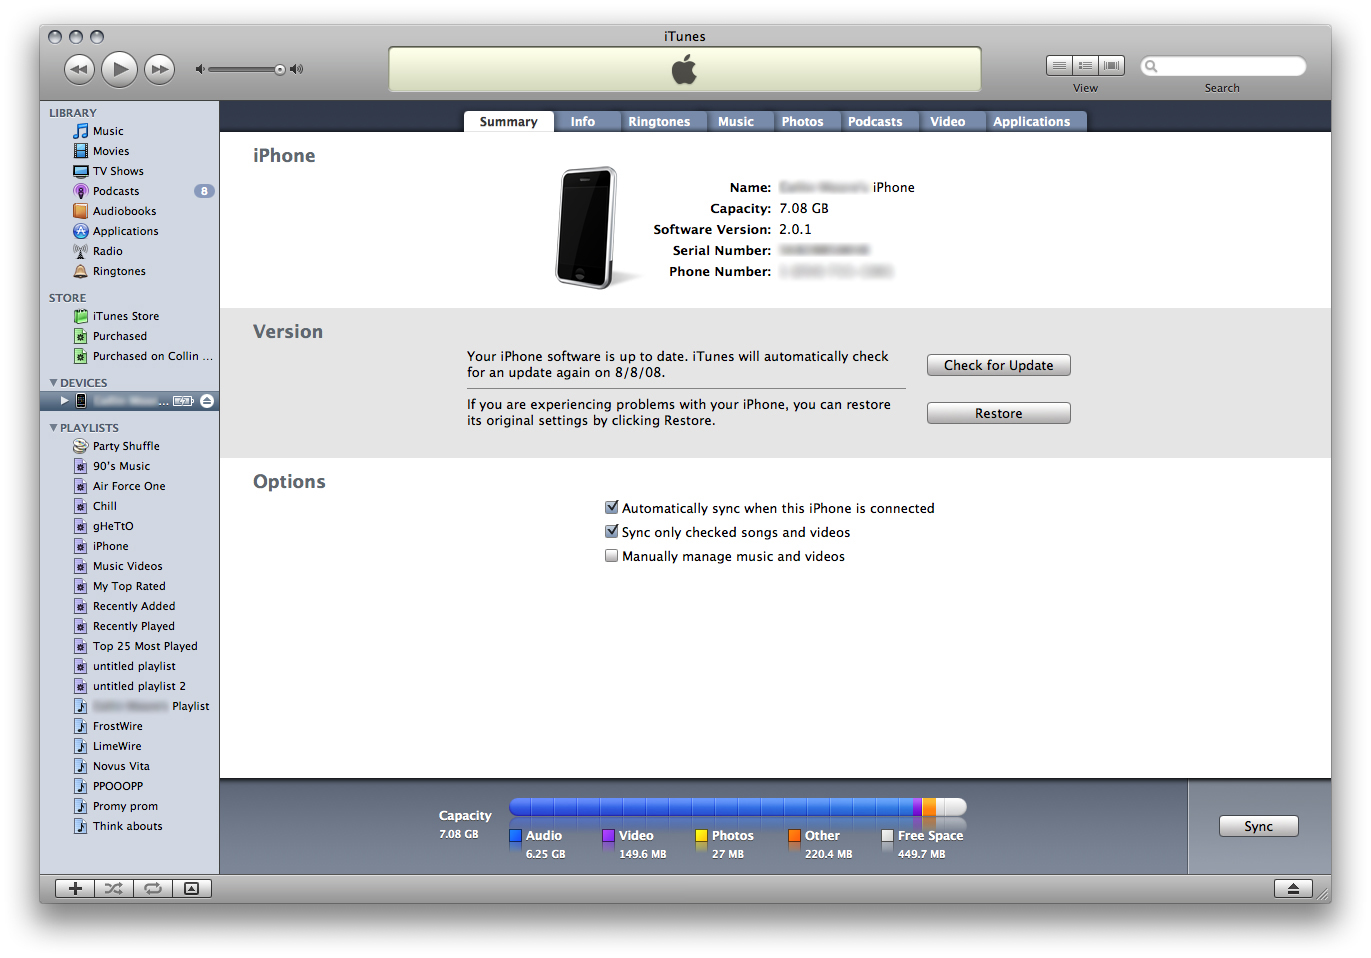Click the Rewind playback button

[79, 69]
